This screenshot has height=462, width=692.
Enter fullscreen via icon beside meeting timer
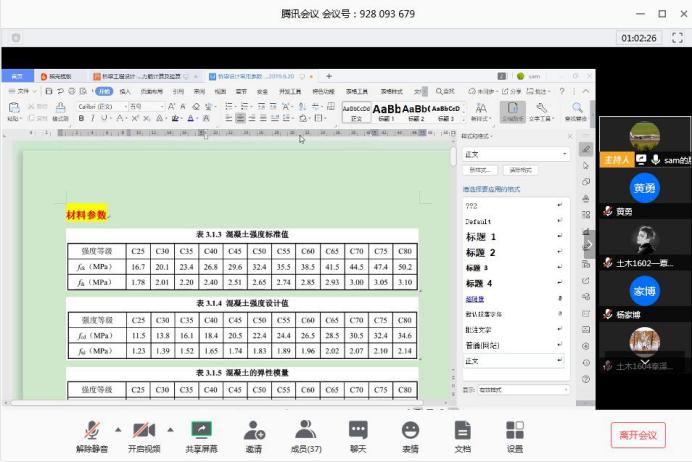[x=673, y=36]
